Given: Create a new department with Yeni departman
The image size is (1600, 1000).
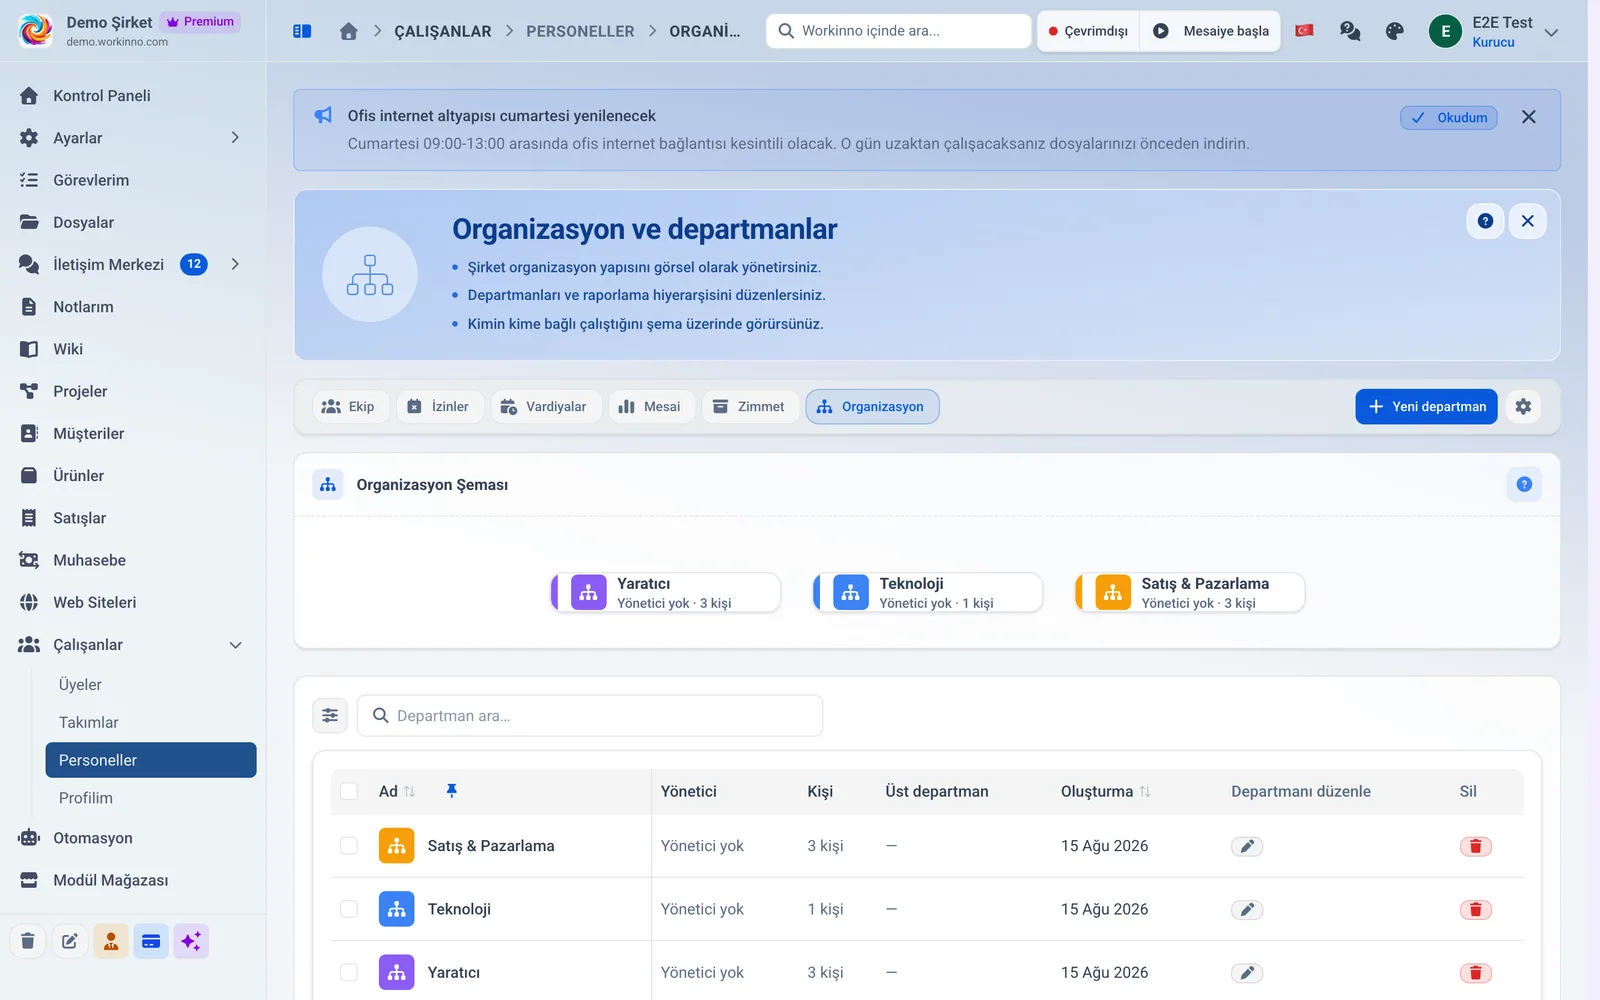Looking at the screenshot, I should (x=1426, y=407).
